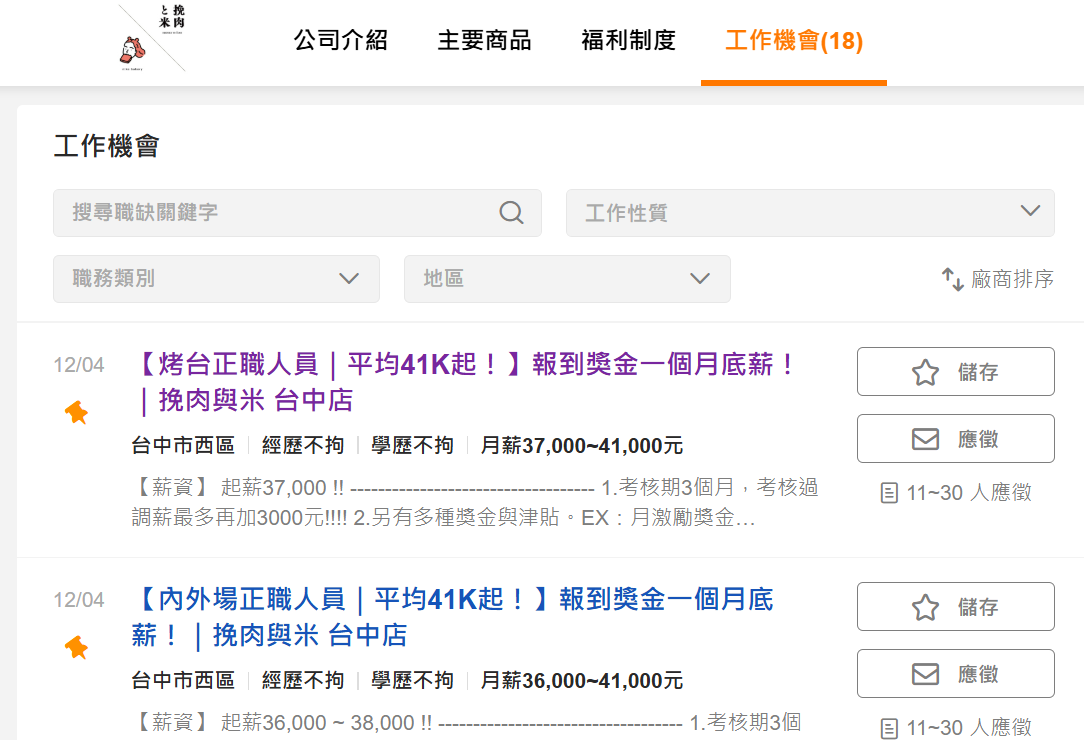This screenshot has width=1084, height=740.
Task: Focus the 搜尋職缺關鍵字 search field
Action: (x=280, y=213)
